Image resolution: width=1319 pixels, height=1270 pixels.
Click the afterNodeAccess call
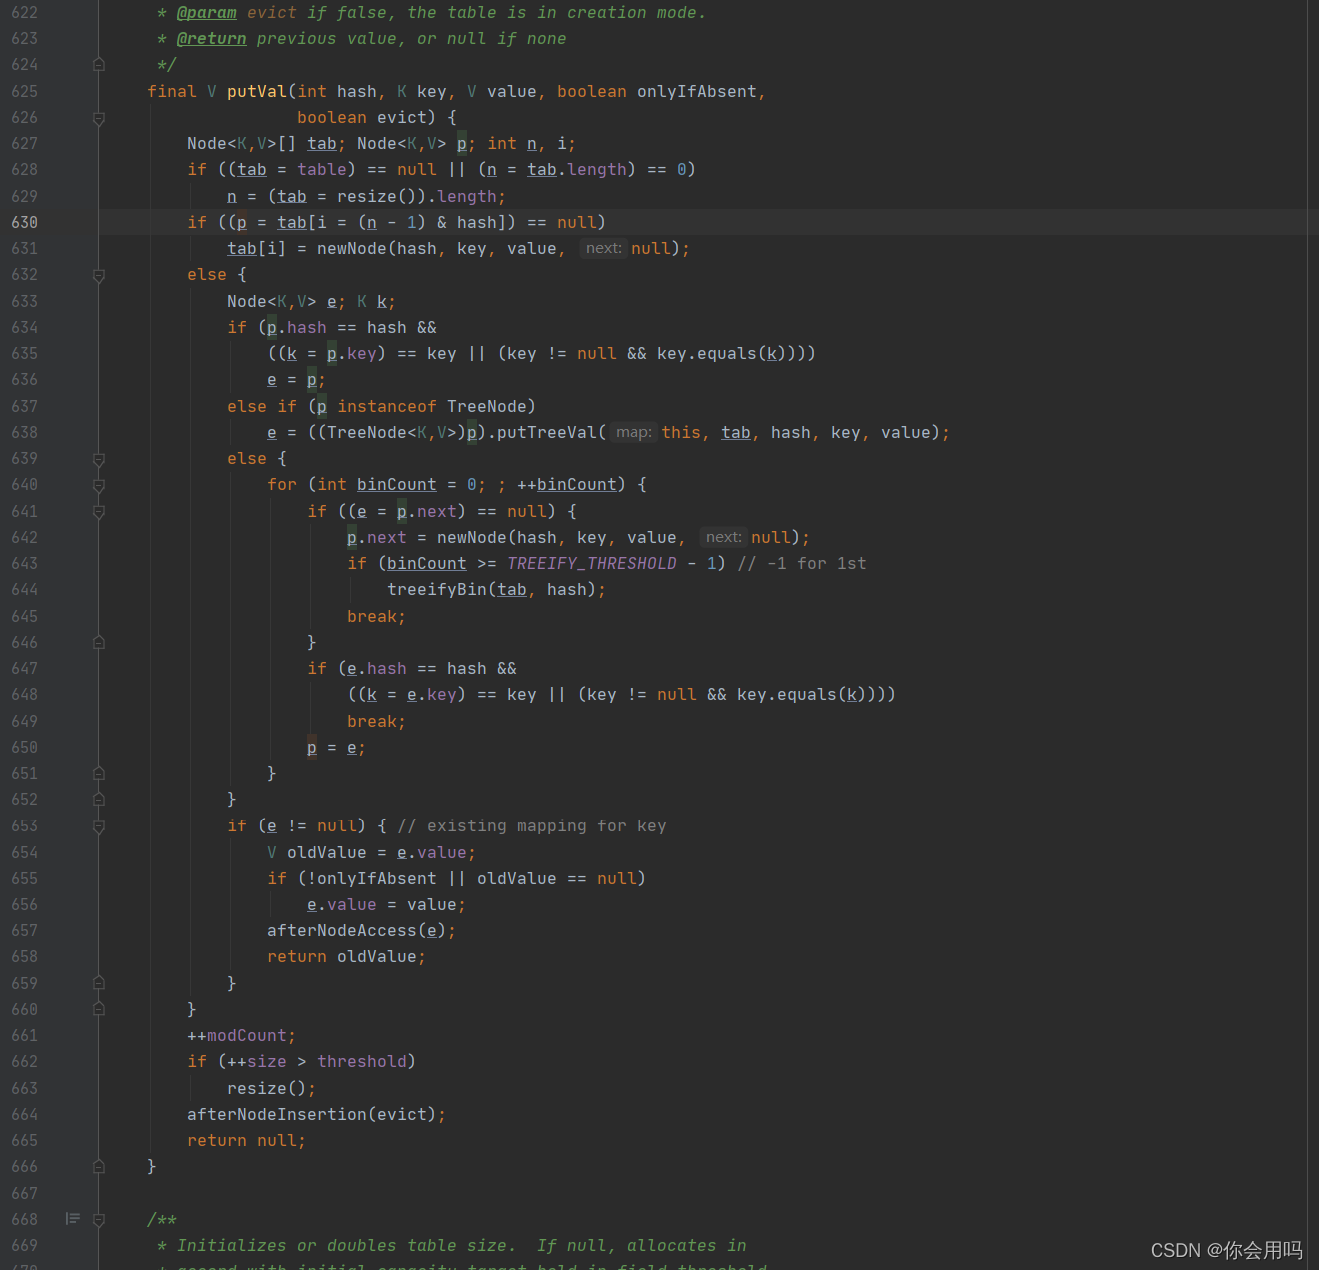342,930
